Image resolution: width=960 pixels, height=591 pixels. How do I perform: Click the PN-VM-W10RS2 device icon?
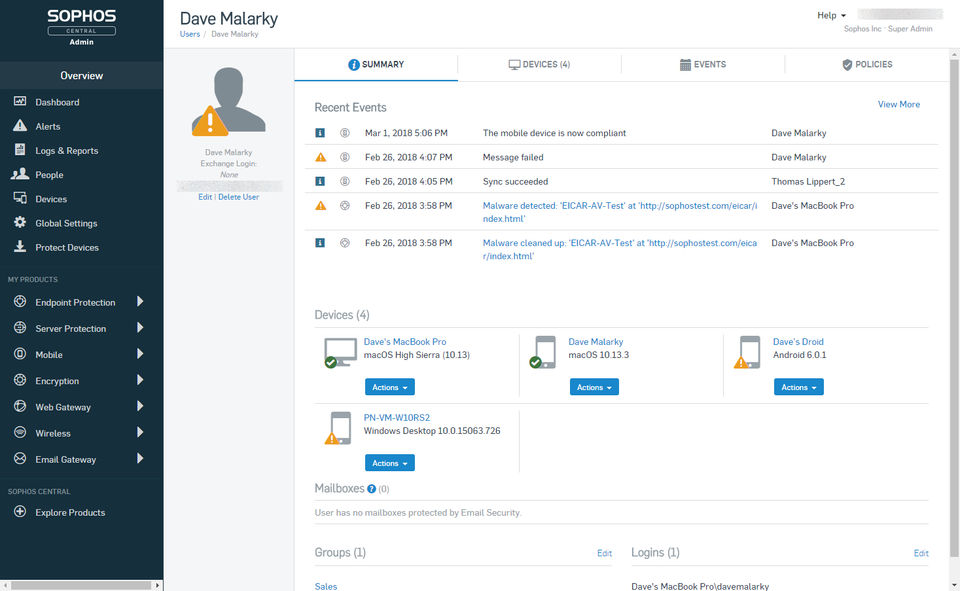(x=339, y=428)
